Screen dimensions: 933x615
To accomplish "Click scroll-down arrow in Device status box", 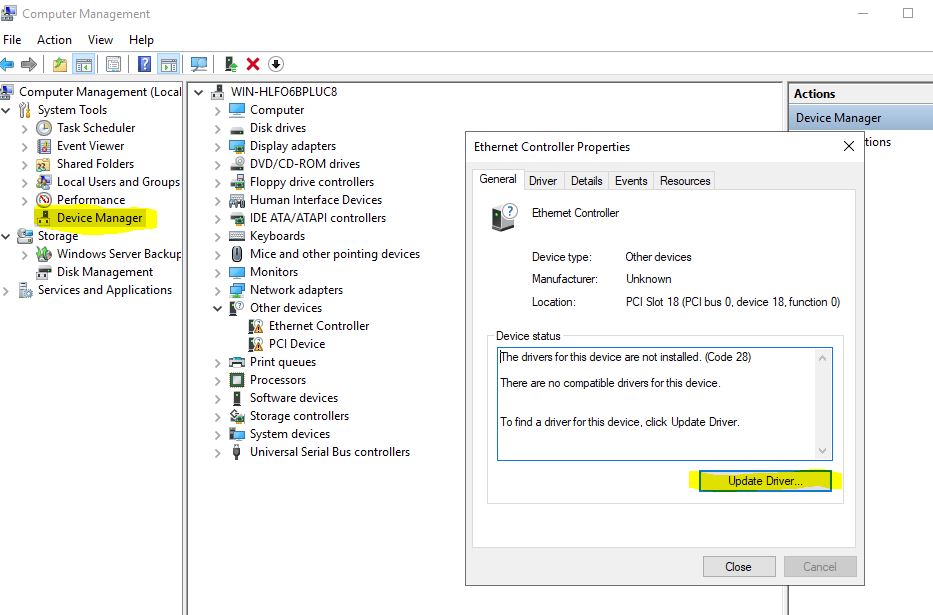I will coord(822,451).
